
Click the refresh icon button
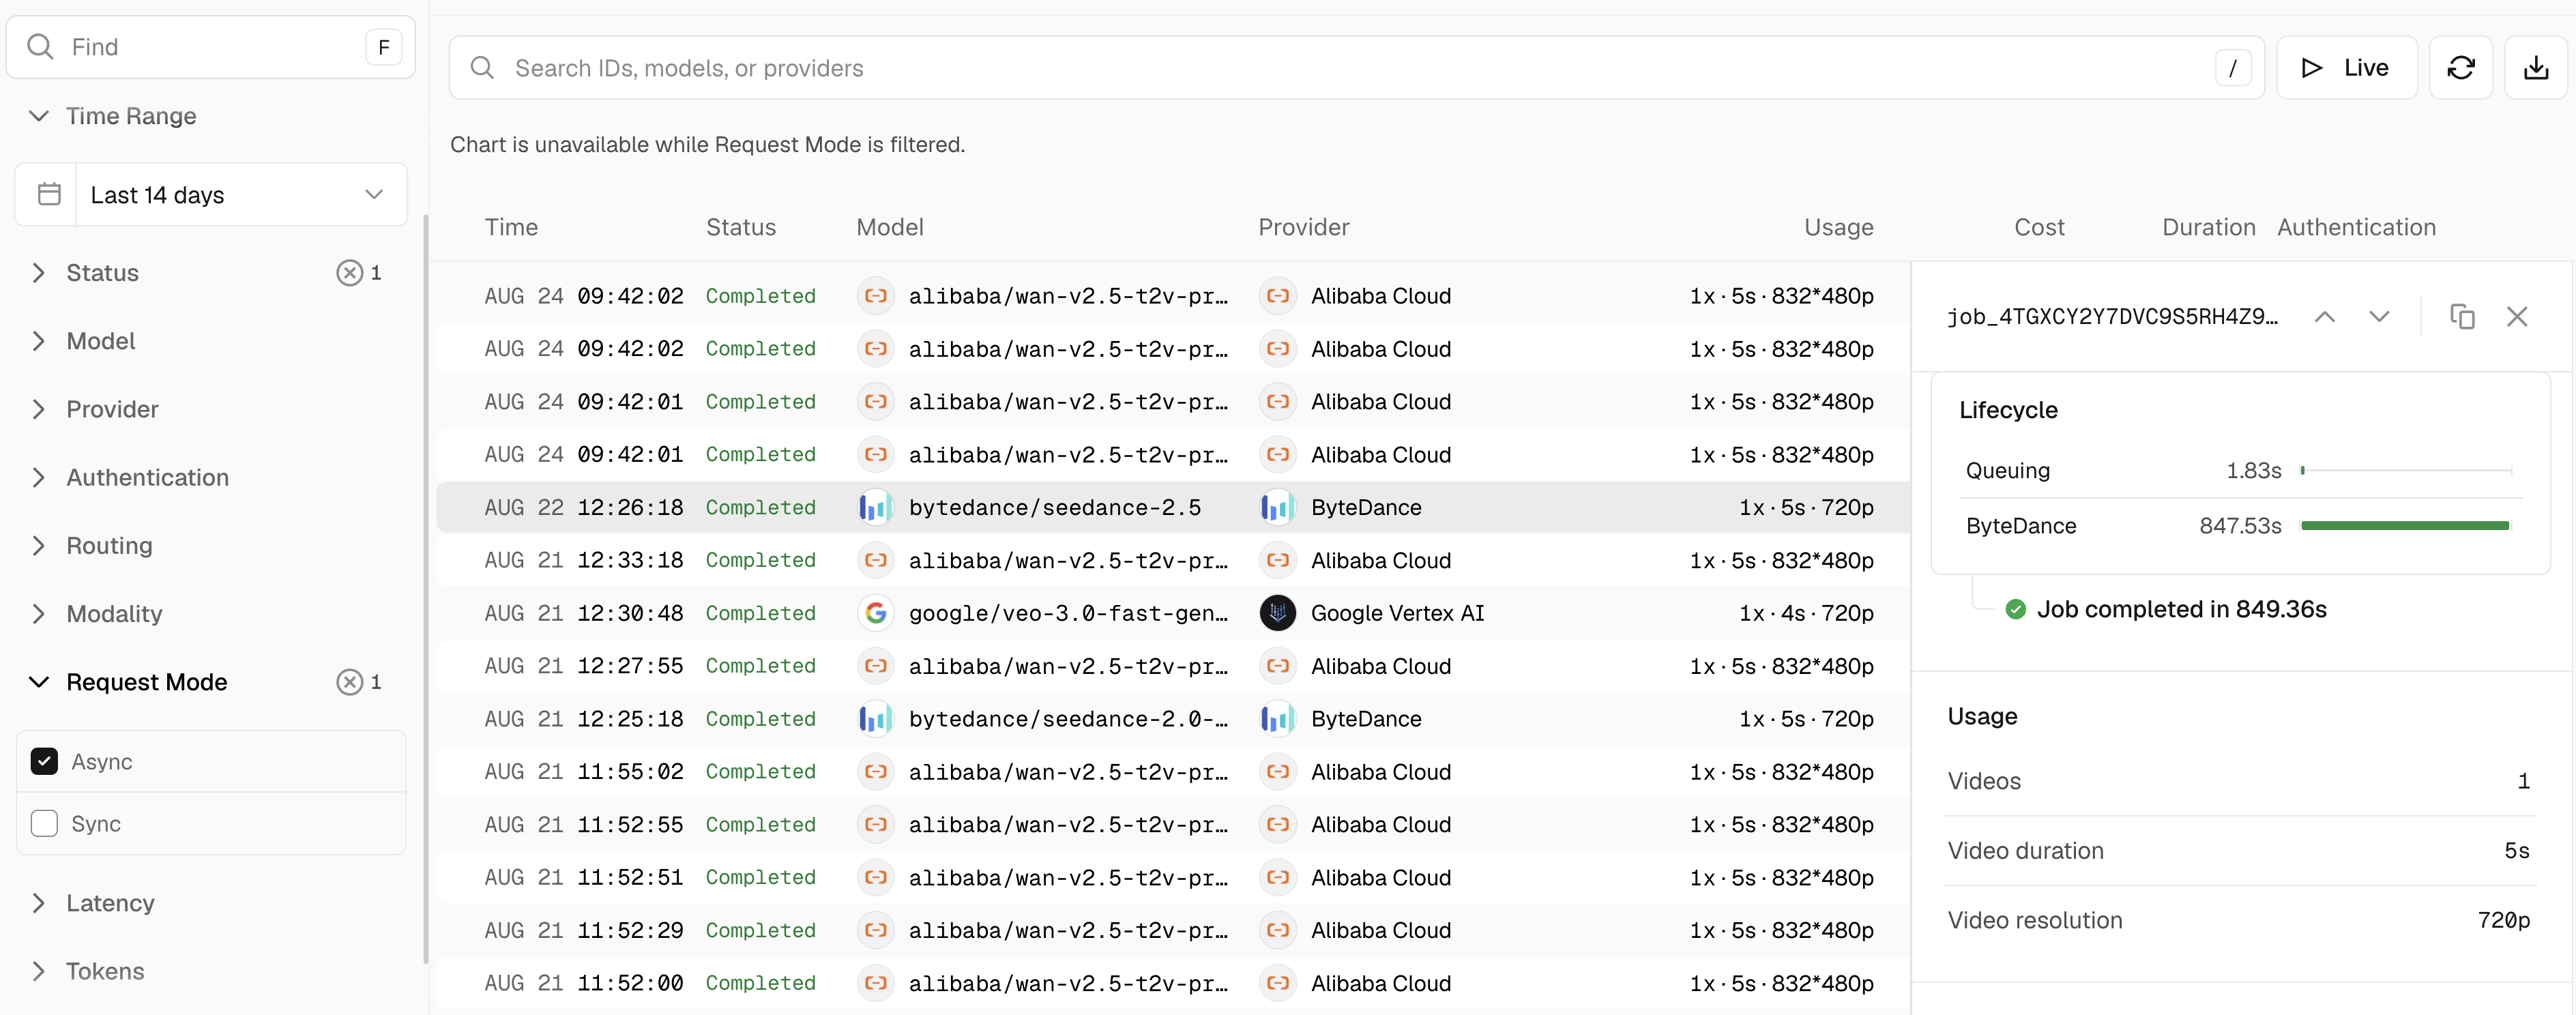(2461, 68)
